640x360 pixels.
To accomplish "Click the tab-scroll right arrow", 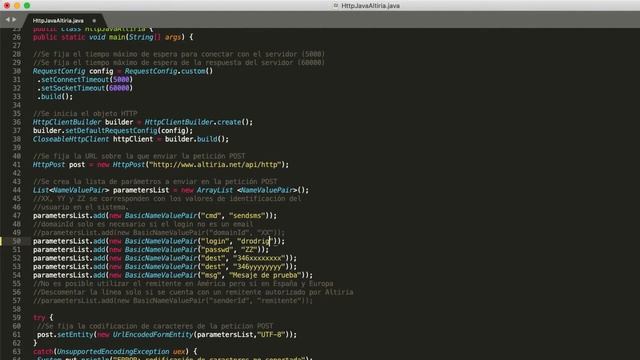I will 14,19.
